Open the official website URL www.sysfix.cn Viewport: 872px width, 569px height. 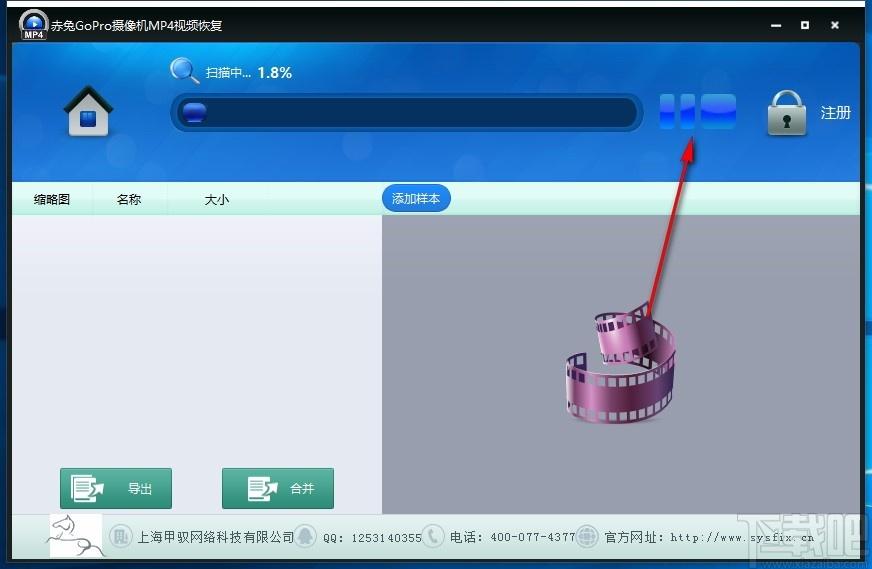click(742, 537)
